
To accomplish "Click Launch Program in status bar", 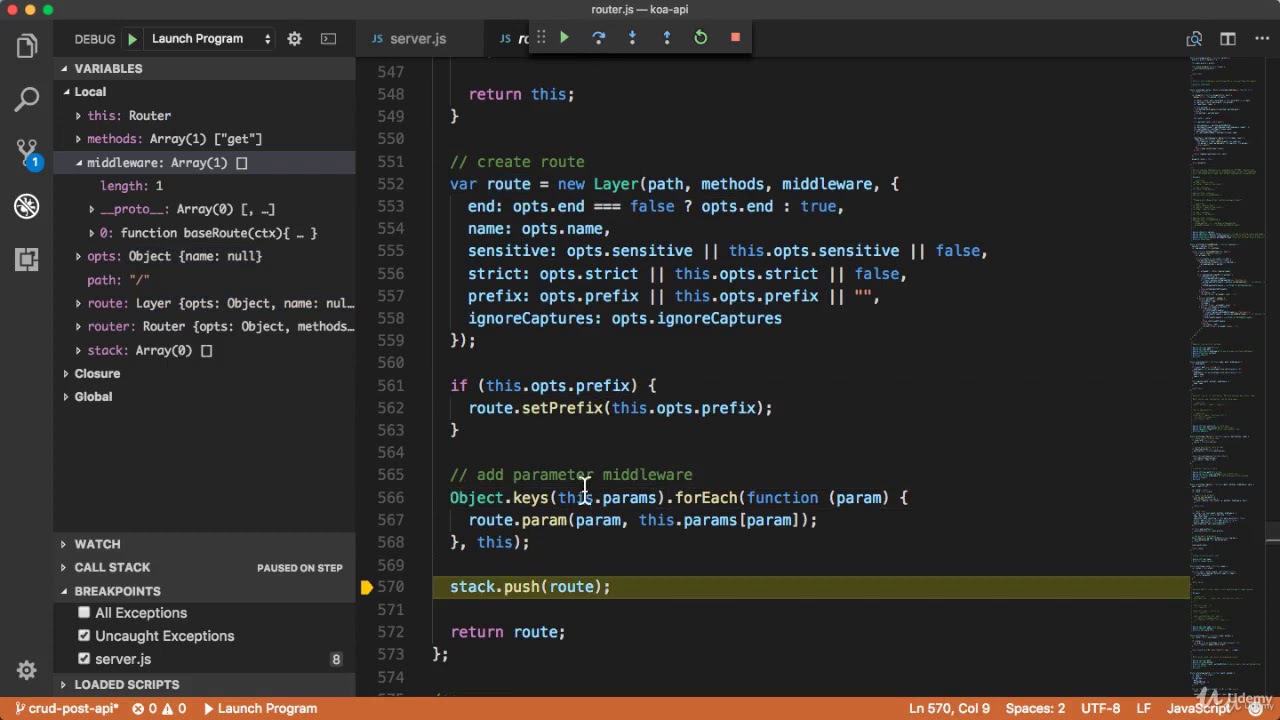I will pos(260,709).
